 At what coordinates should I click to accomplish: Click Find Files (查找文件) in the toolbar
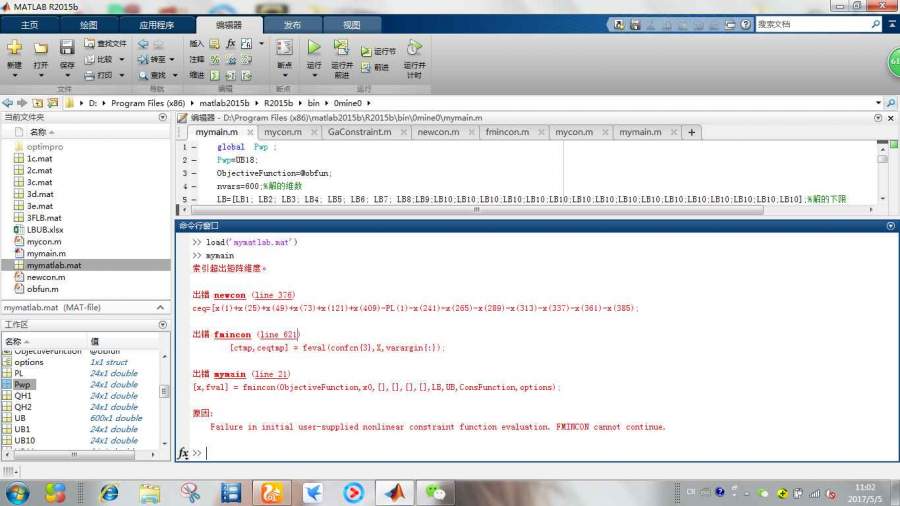click(105, 44)
